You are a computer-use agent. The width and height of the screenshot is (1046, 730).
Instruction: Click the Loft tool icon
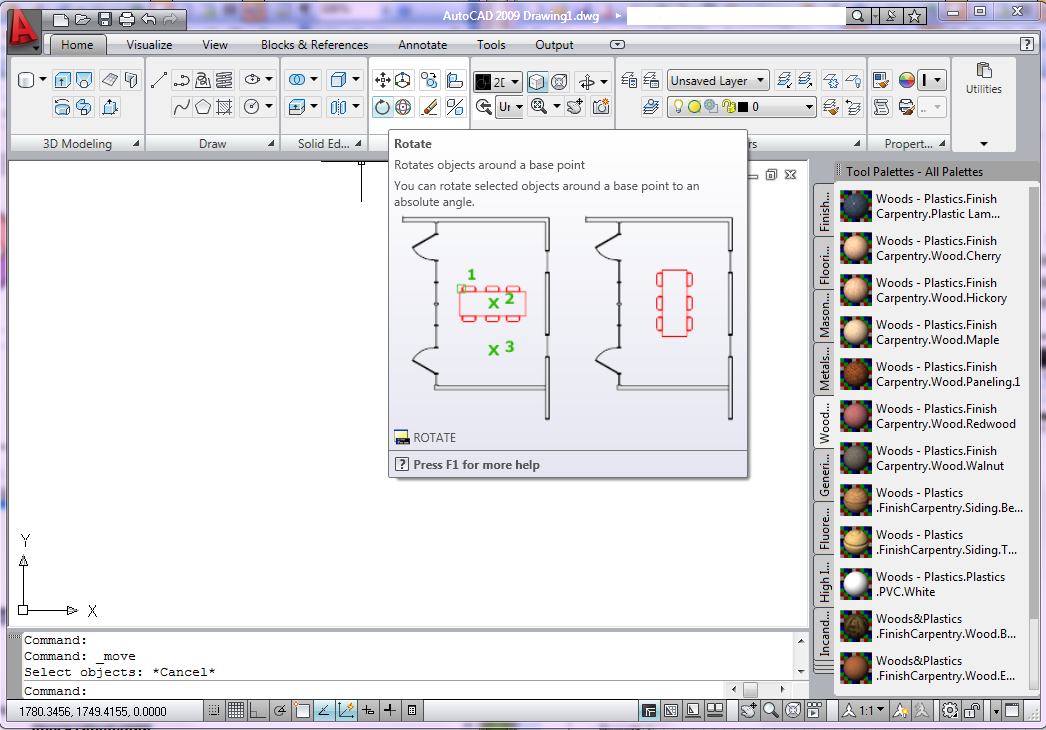(x=84, y=80)
